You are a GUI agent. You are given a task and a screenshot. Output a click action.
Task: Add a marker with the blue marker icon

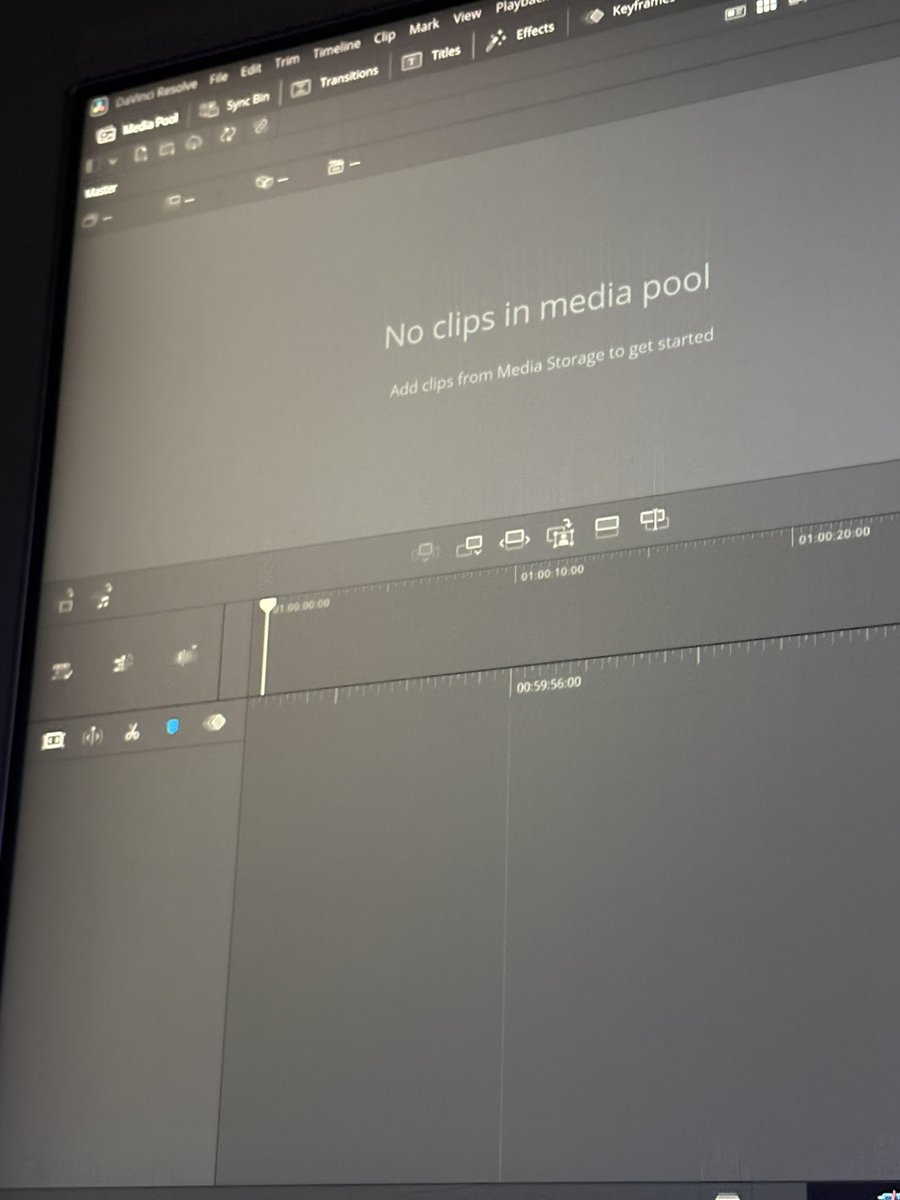(x=172, y=727)
